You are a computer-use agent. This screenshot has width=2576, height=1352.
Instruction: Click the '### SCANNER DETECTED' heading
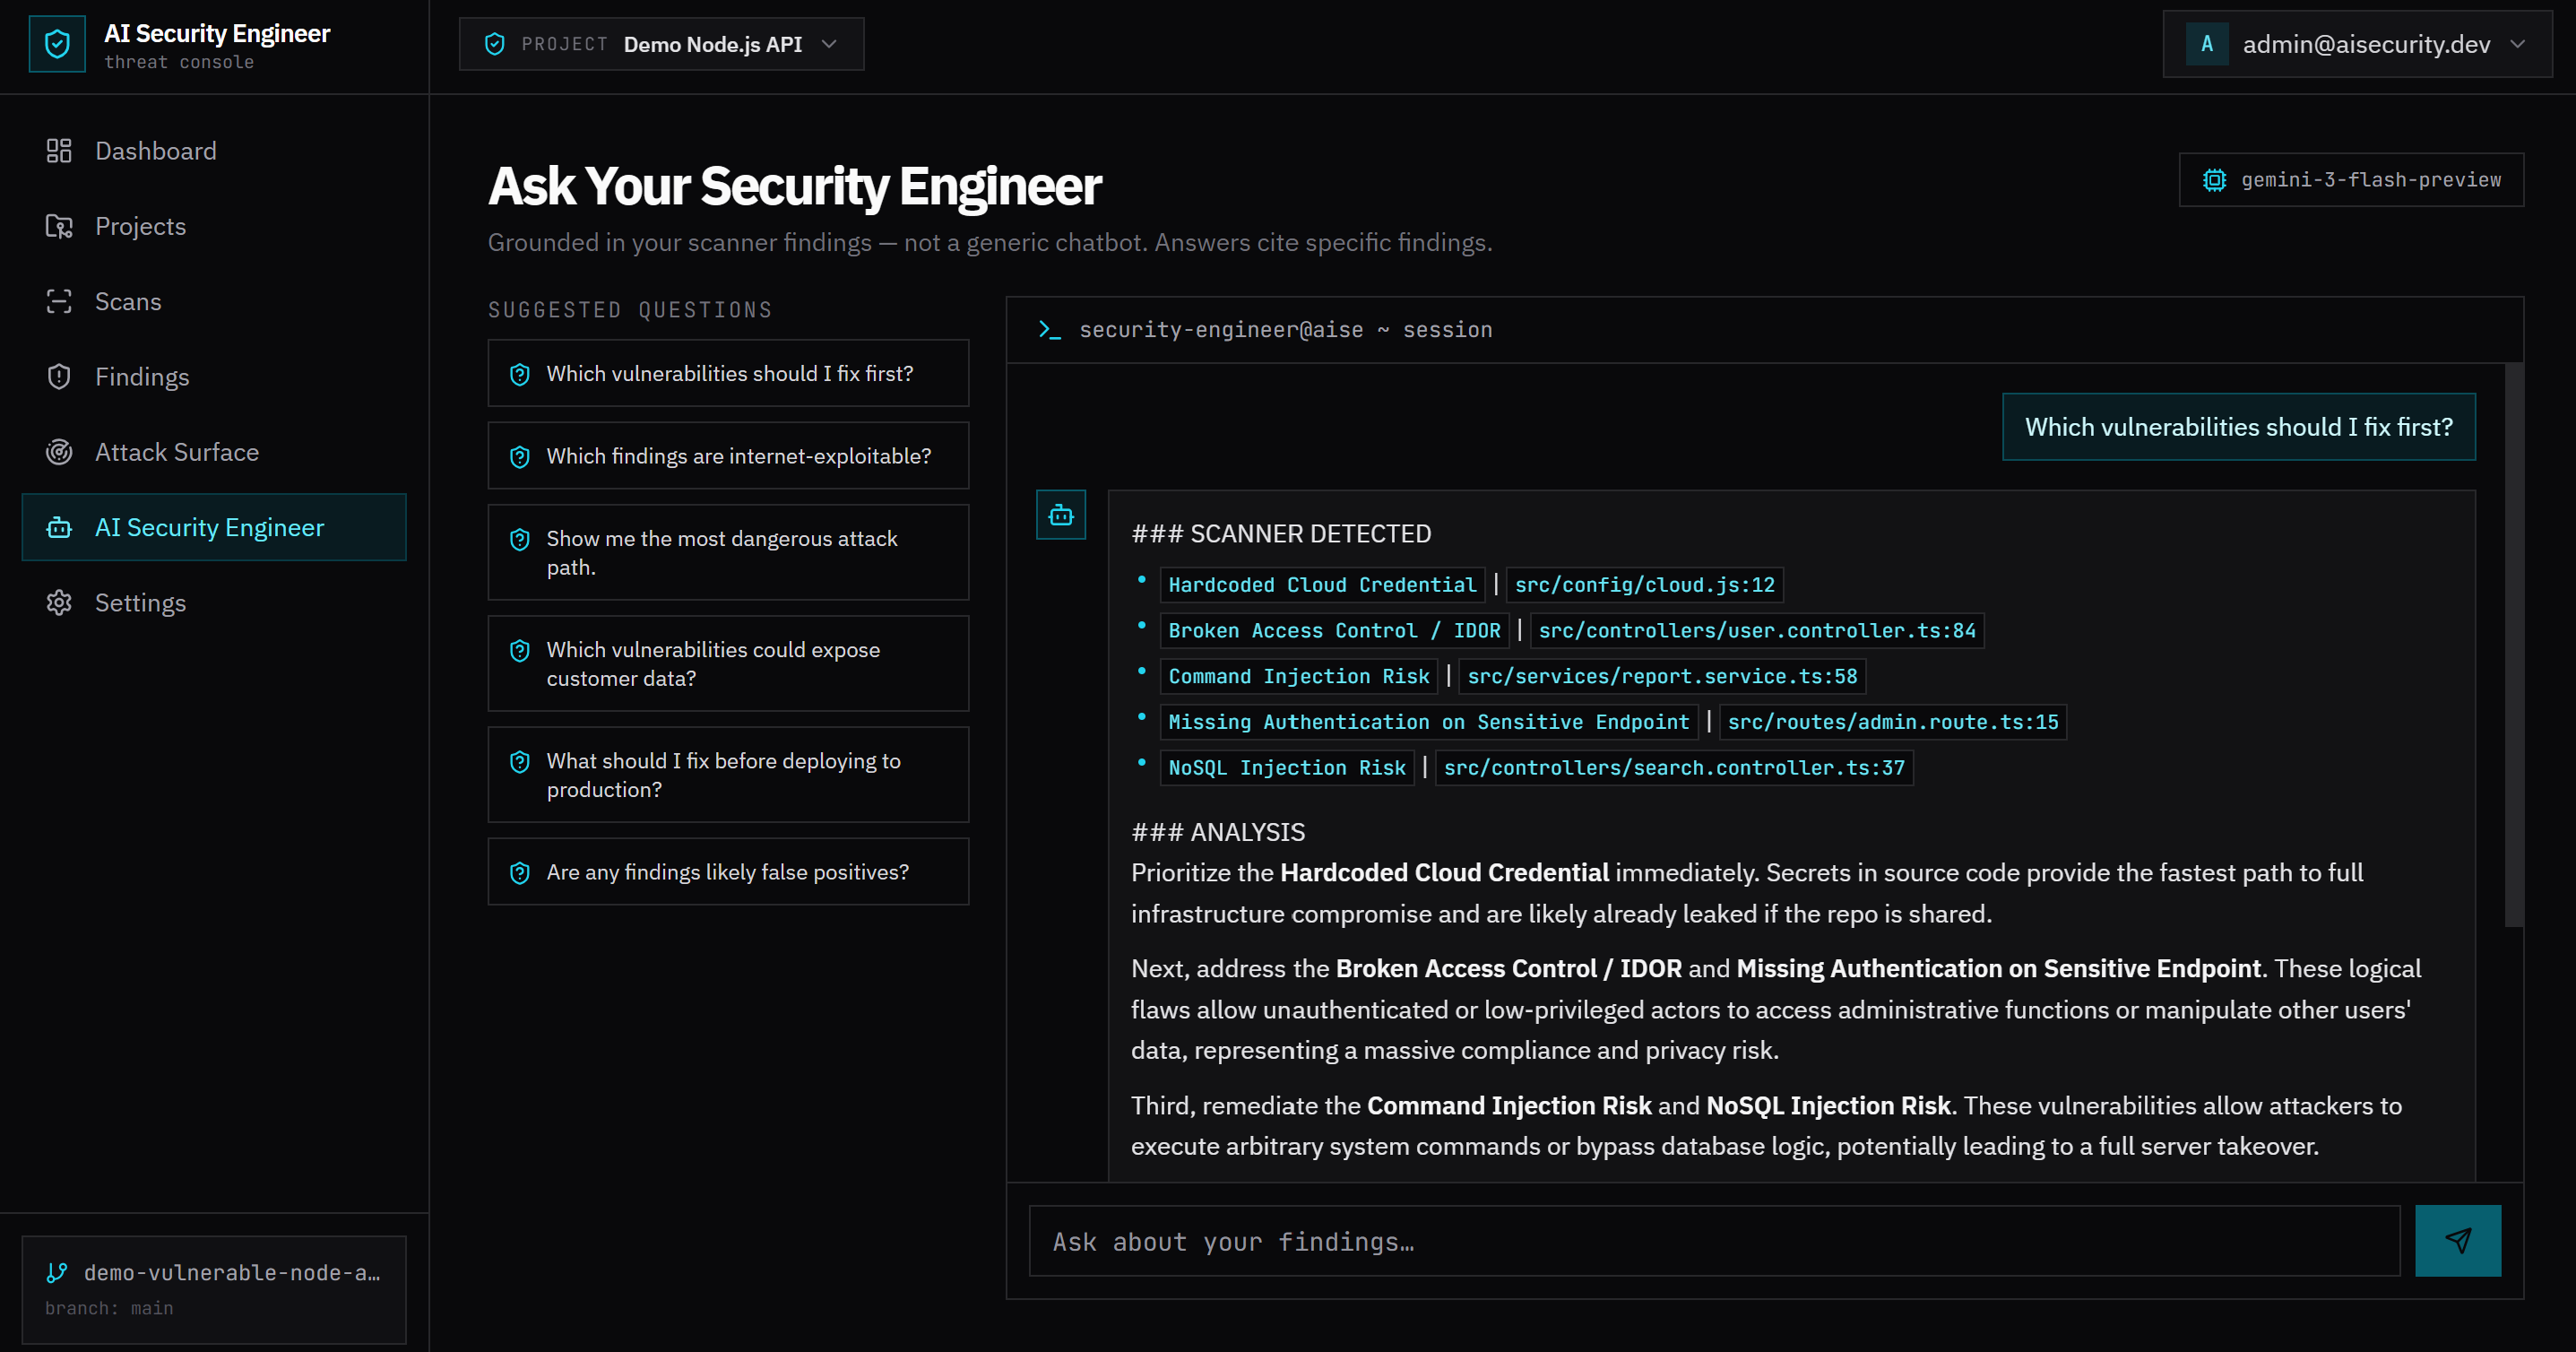(1281, 534)
